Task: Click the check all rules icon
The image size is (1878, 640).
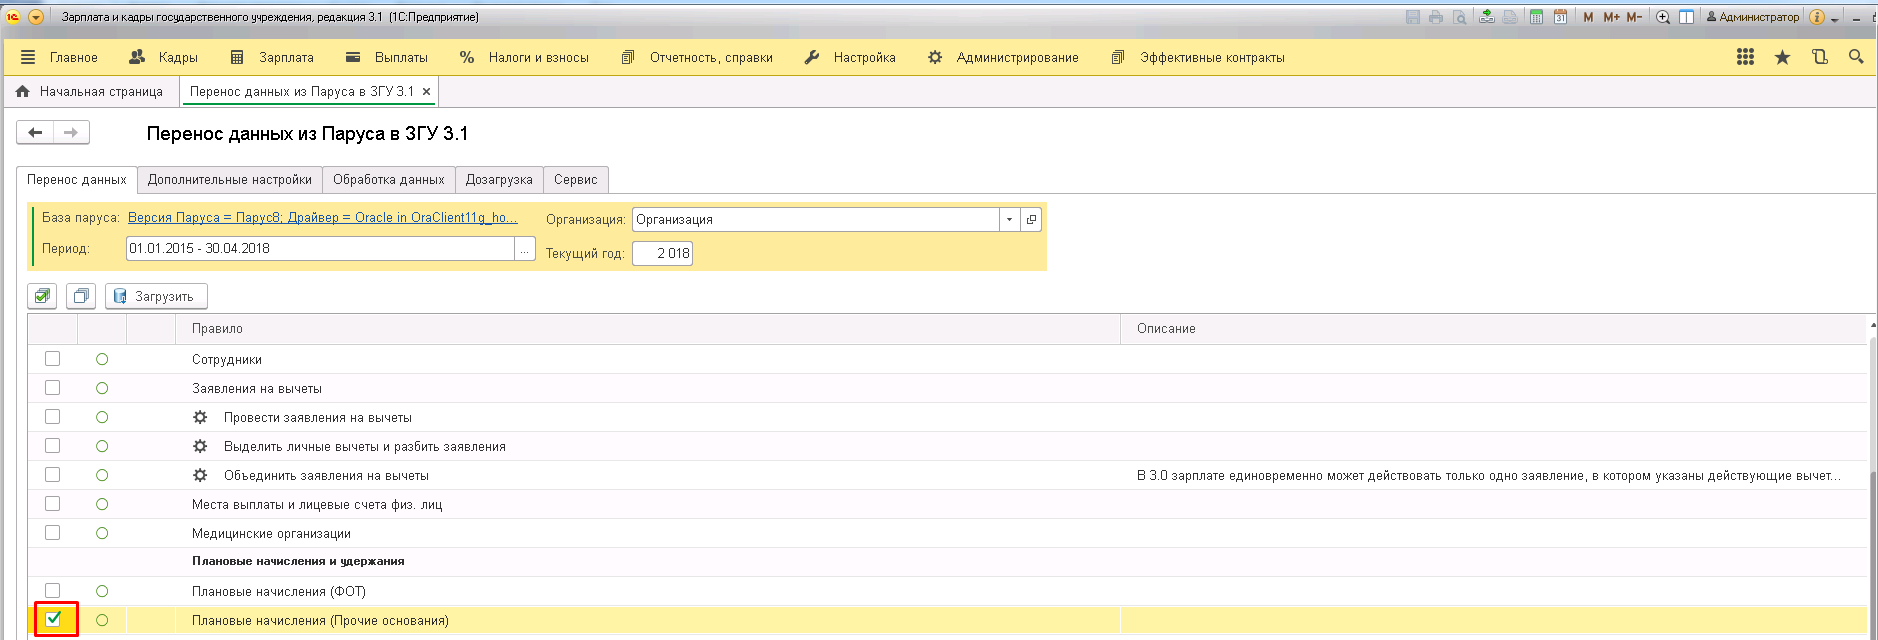Action: pos(42,296)
